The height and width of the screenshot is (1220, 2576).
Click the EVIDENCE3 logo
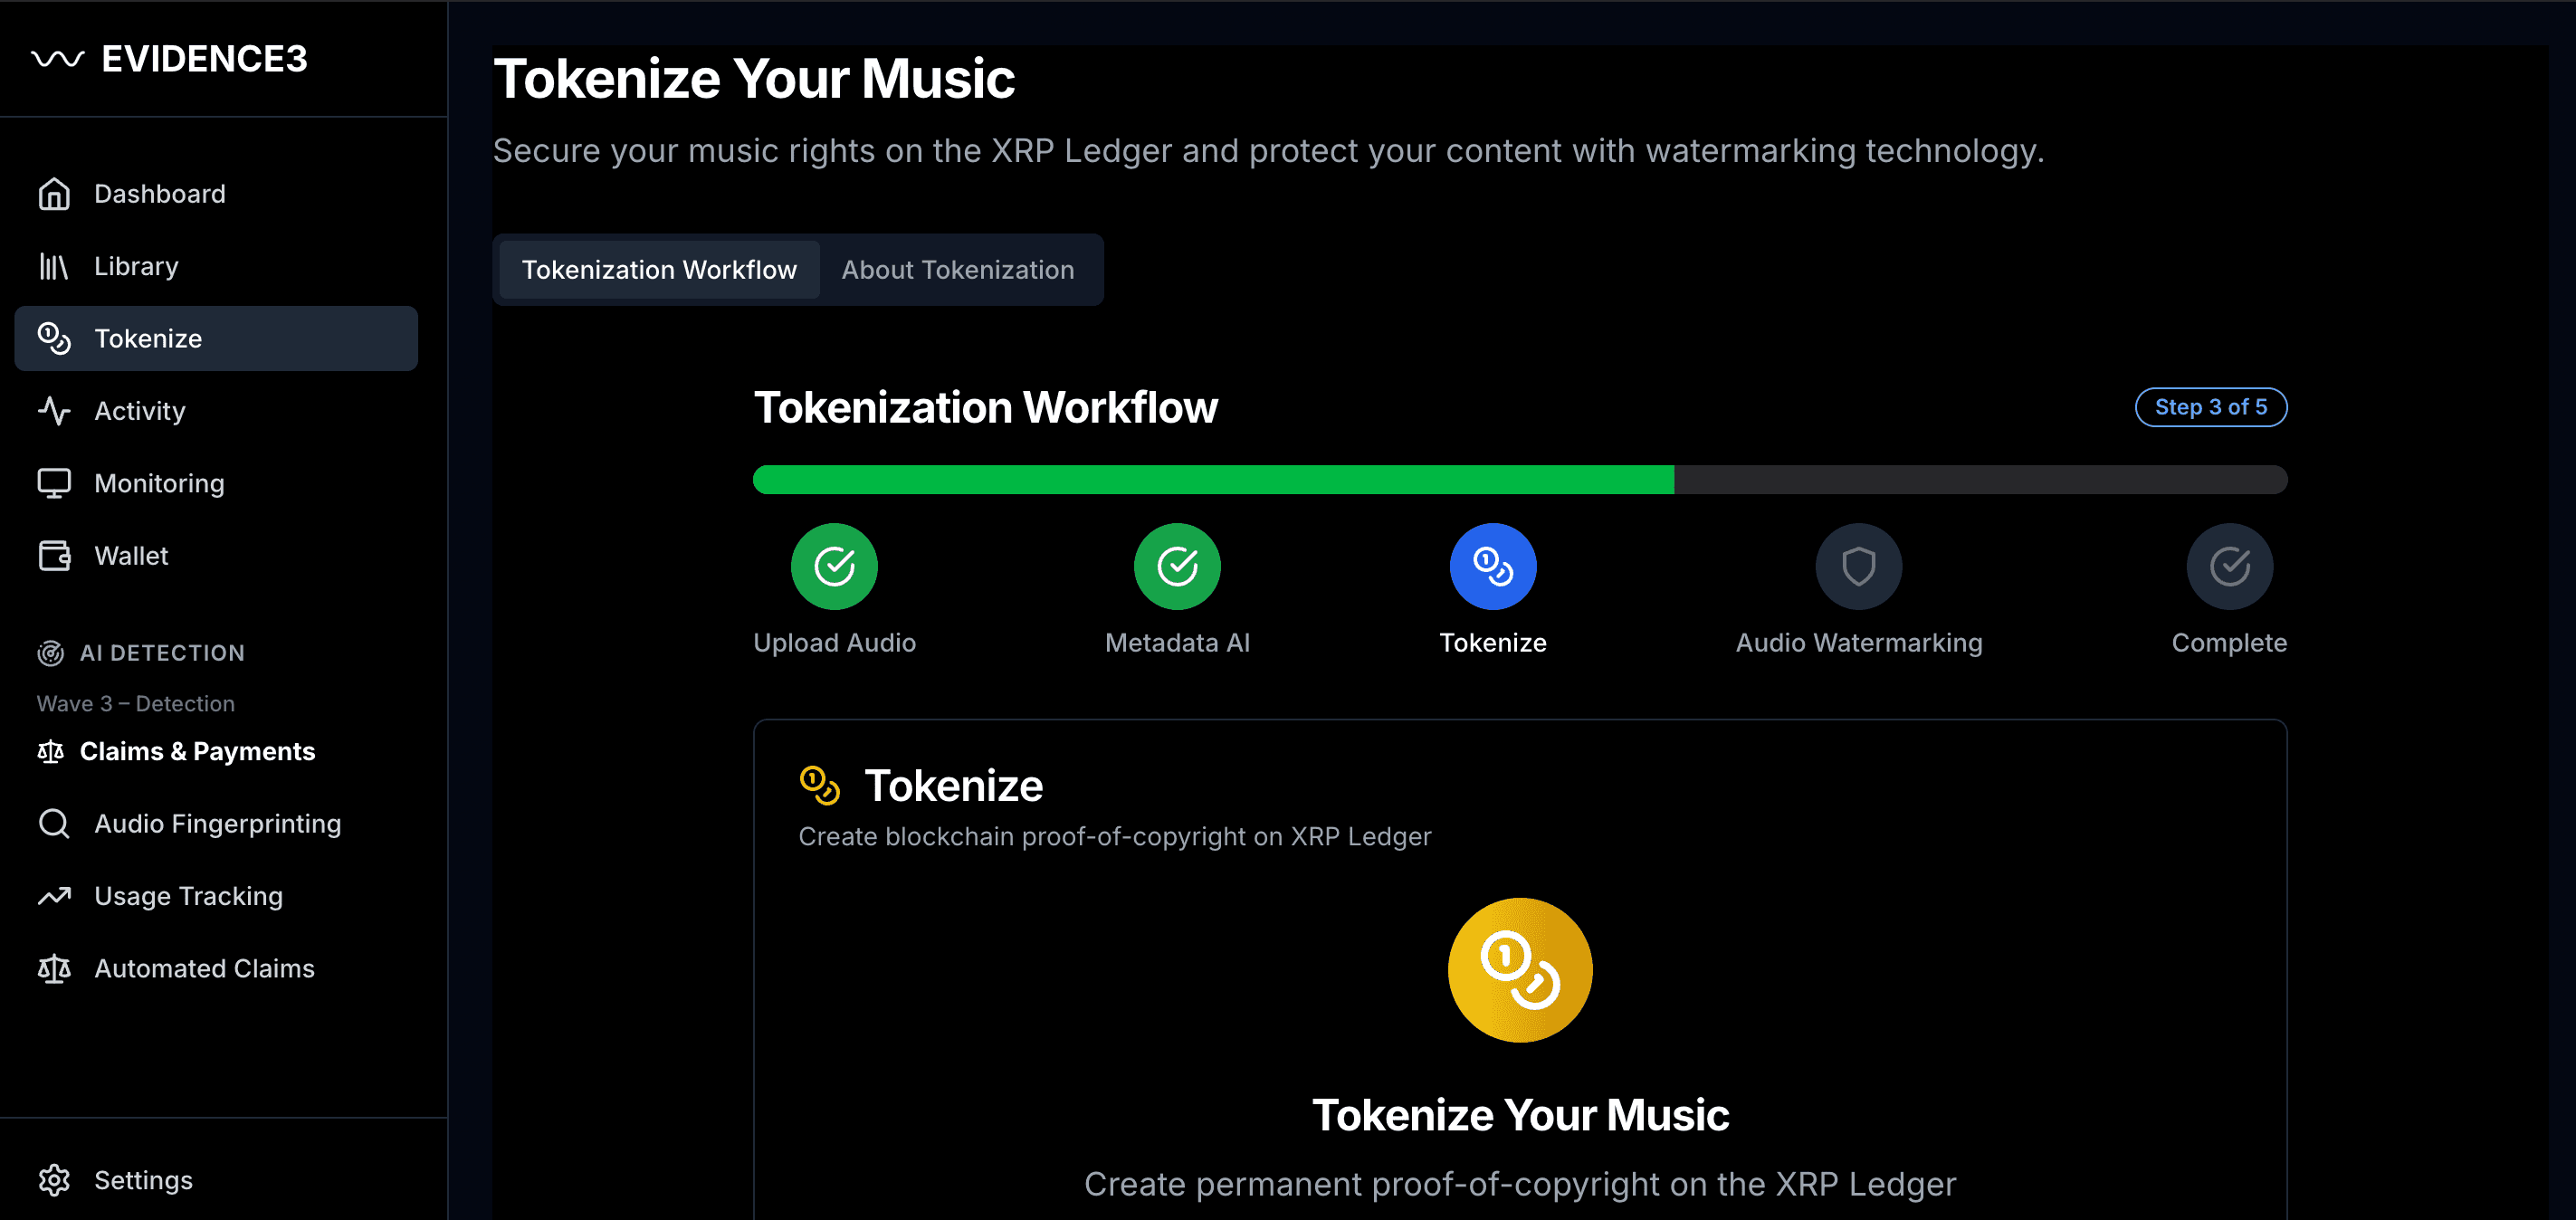[170, 59]
